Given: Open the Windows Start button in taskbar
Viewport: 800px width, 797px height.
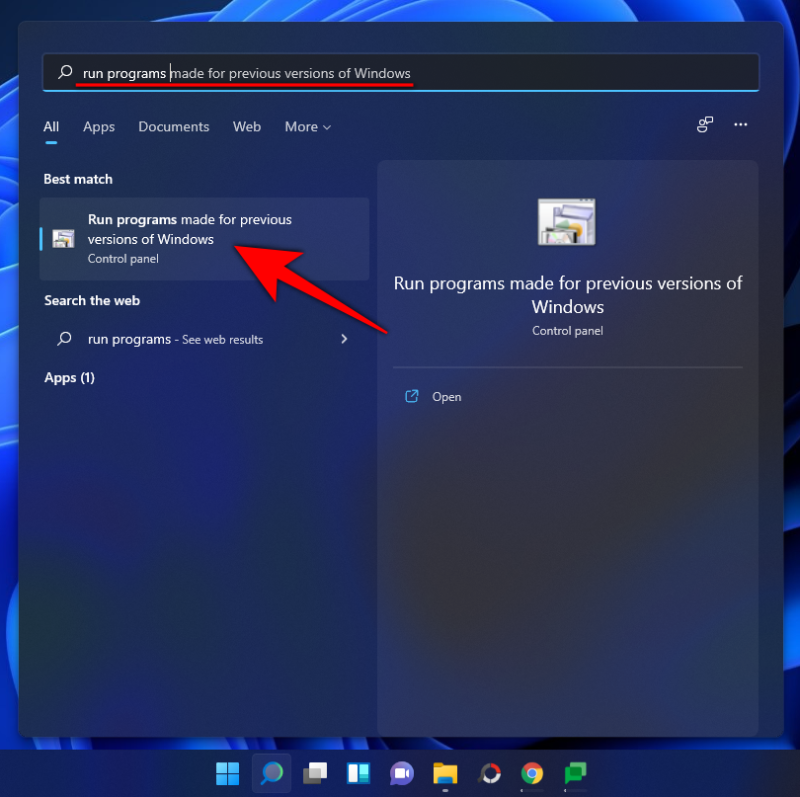Looking at the screenshot, I should click(228, 774).
